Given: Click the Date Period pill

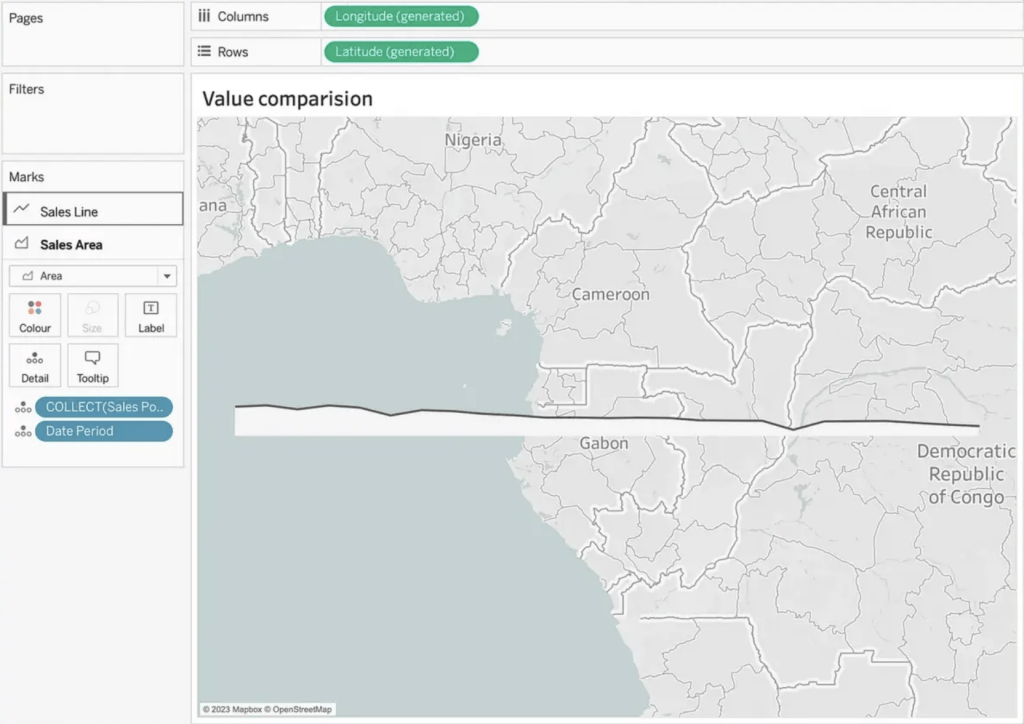Looking at the screenshot, I should [x=104, y=430].
